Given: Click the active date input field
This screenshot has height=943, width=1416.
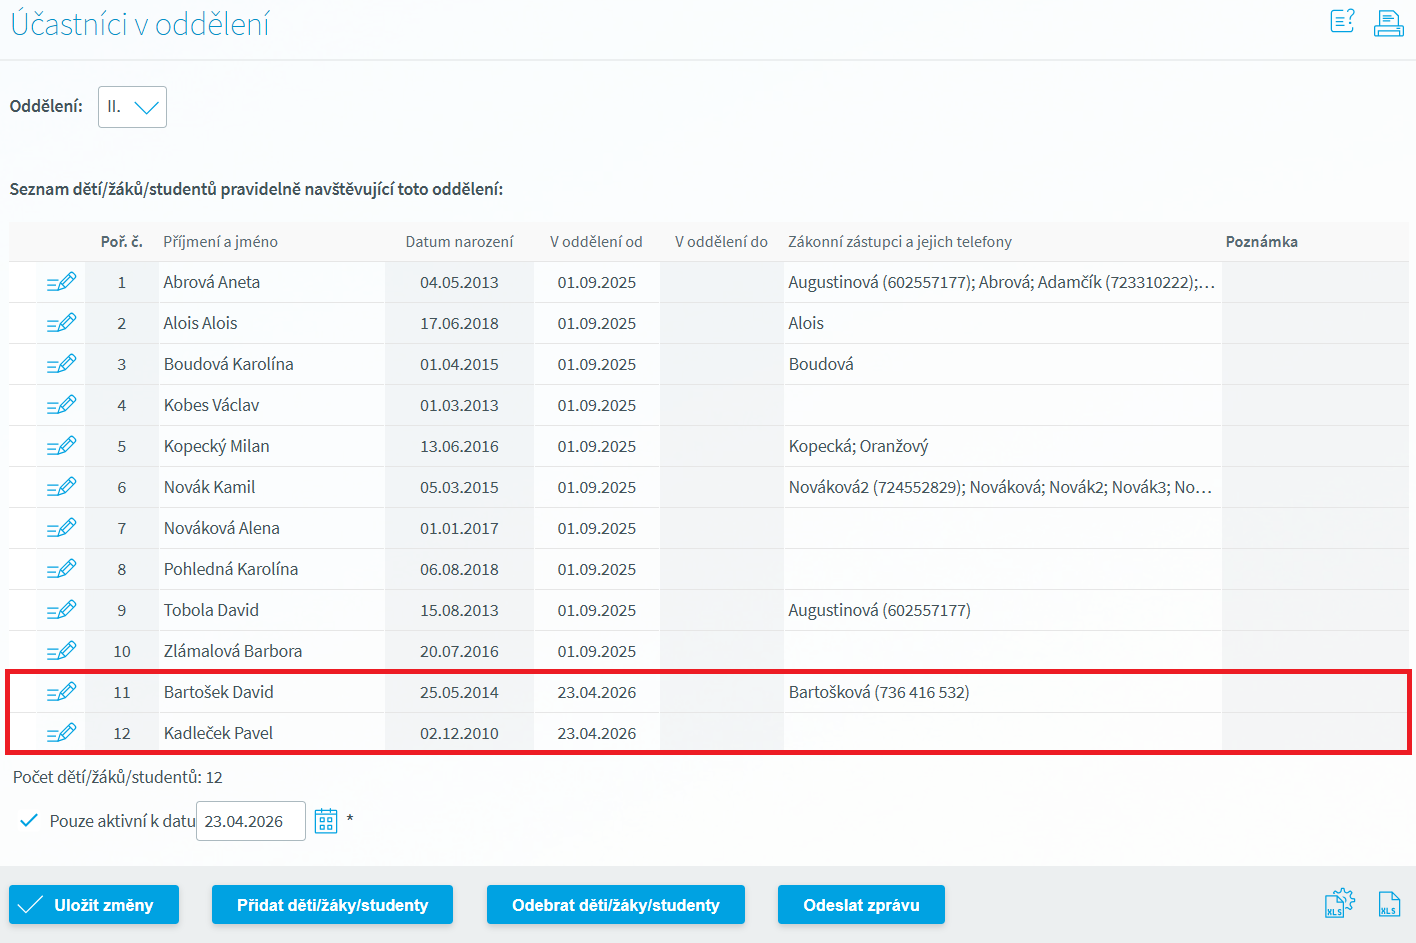Looking at the screenshot, I should (x=250, y=821).
